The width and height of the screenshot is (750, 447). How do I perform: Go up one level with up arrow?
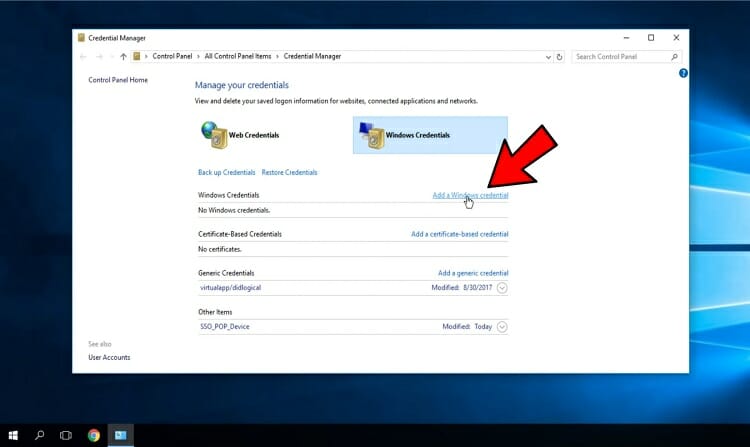coord(123,57)
